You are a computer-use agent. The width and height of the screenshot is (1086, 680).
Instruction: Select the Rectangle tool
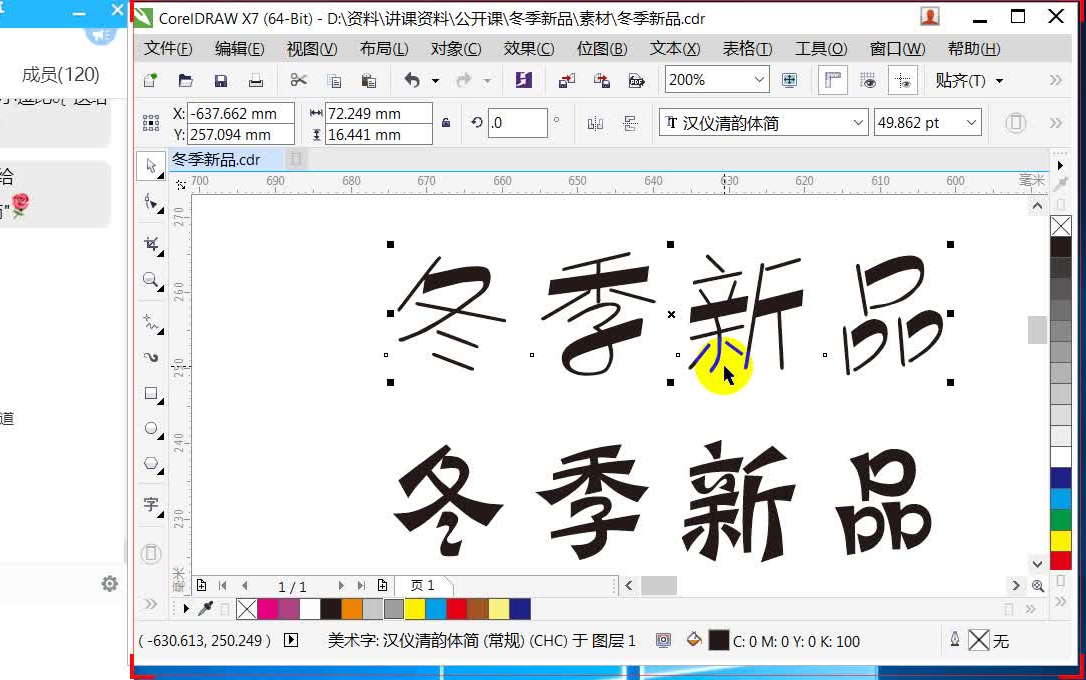pos(151,394)
